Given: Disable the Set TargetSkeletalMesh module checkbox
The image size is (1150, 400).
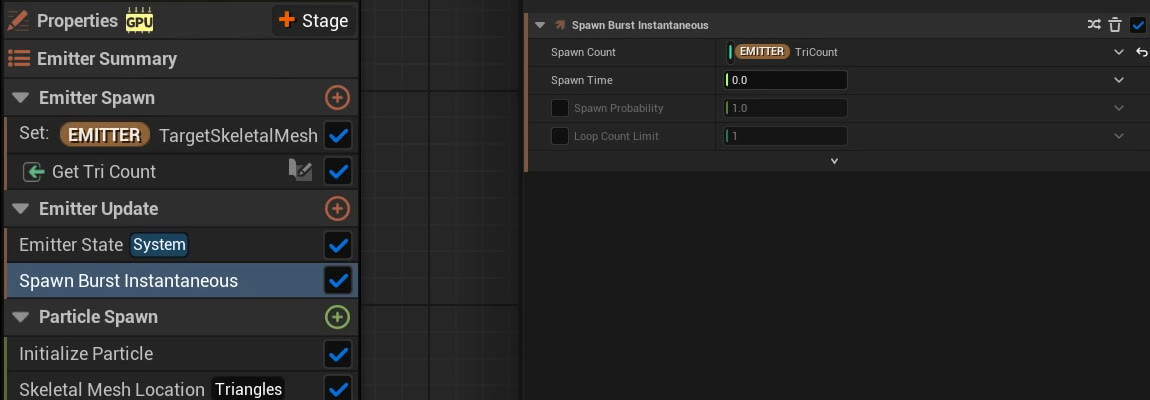Looking at the screenshot, I should (x=338, y=135).
